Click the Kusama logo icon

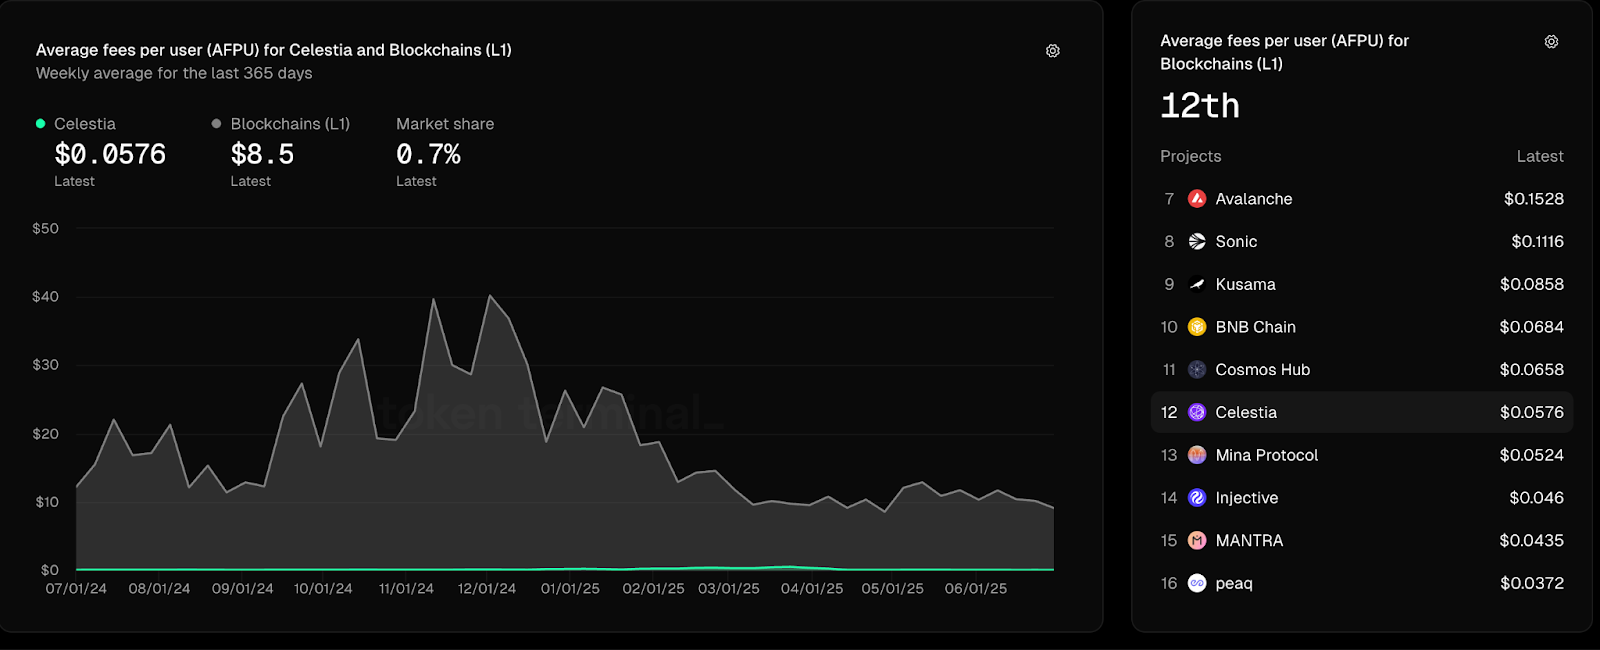[1197, 284]
